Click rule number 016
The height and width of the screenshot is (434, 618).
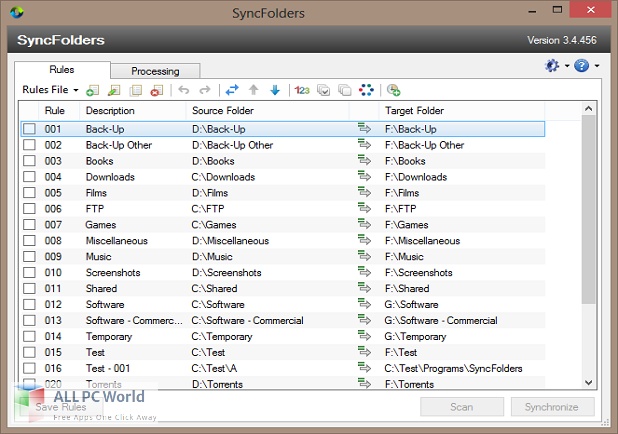[x=53, y=368]
